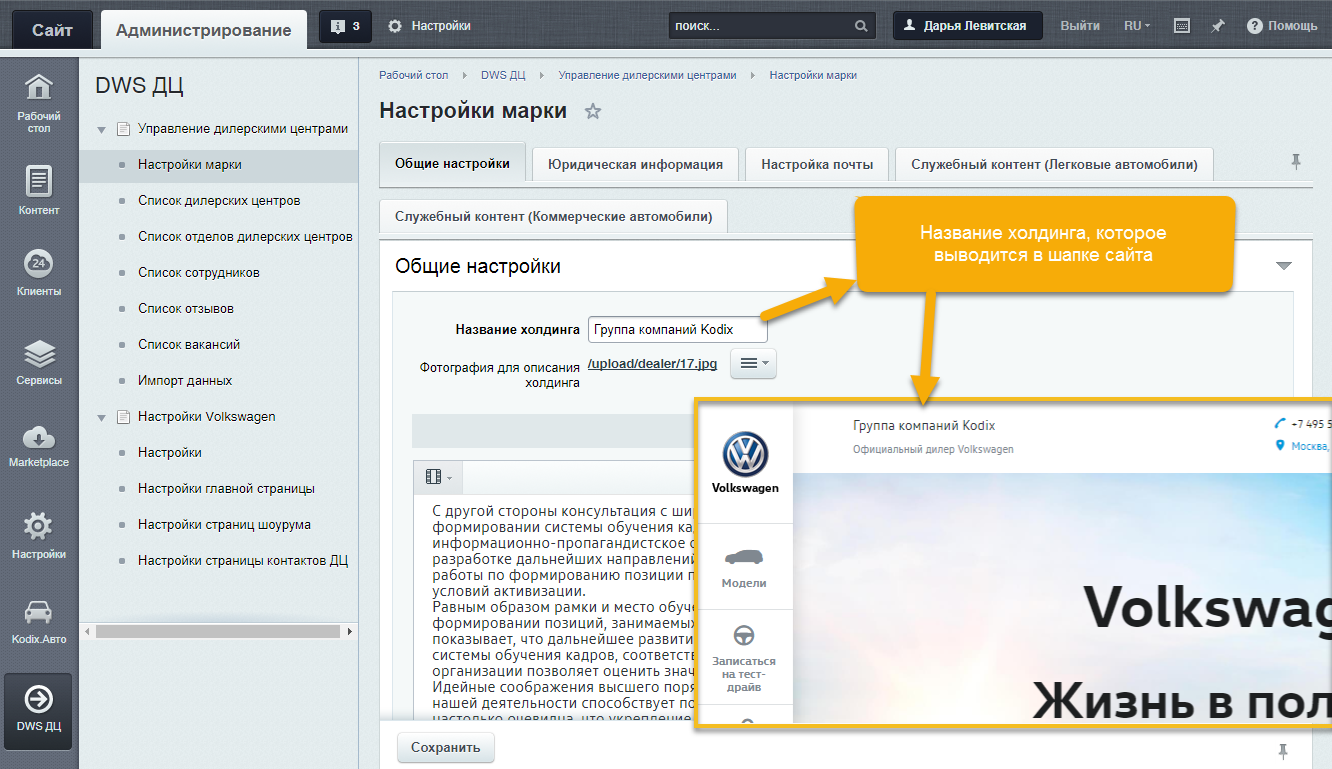
Task: Open the Marketplace section icon
Action: click(x=38, y=445)
